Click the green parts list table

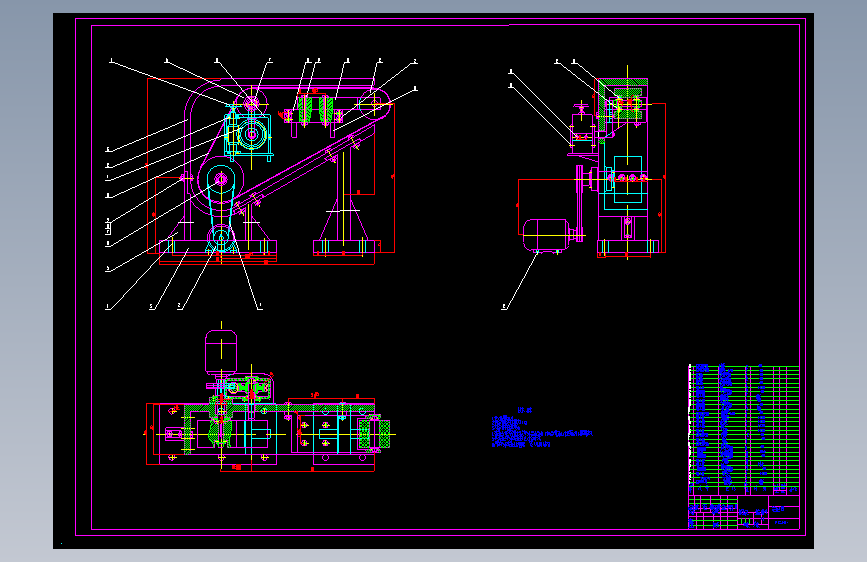(x=744, y=429)
